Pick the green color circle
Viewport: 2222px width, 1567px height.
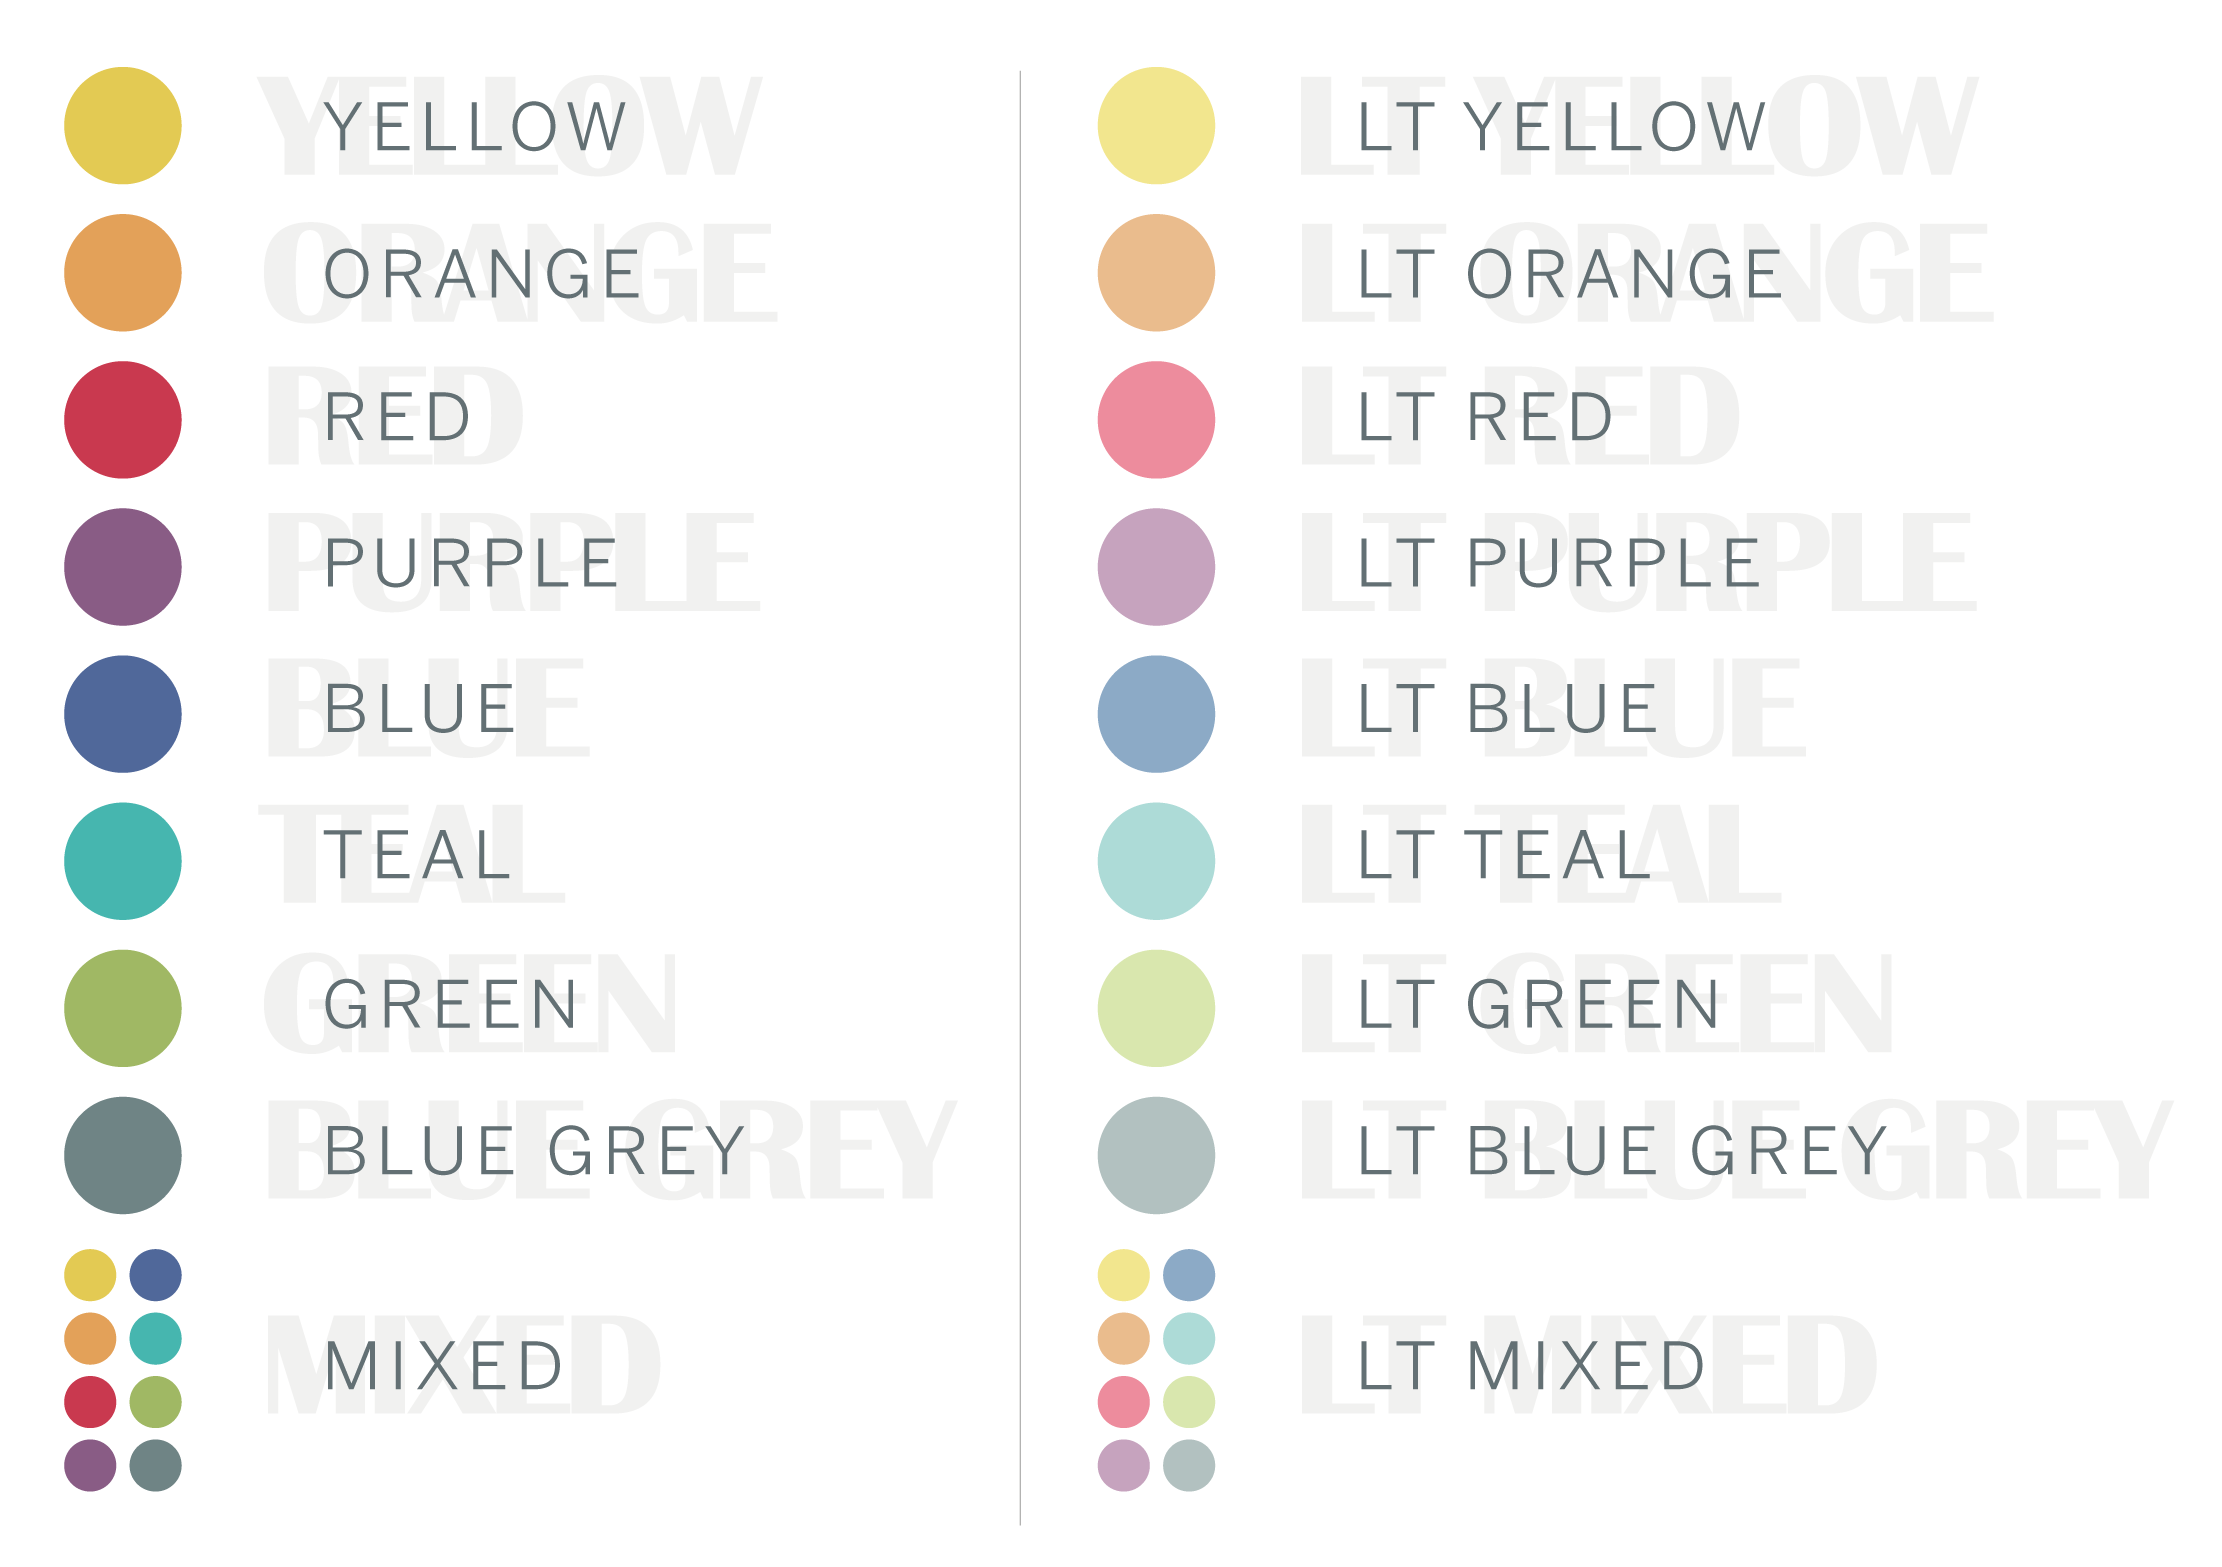[123, 1008]
